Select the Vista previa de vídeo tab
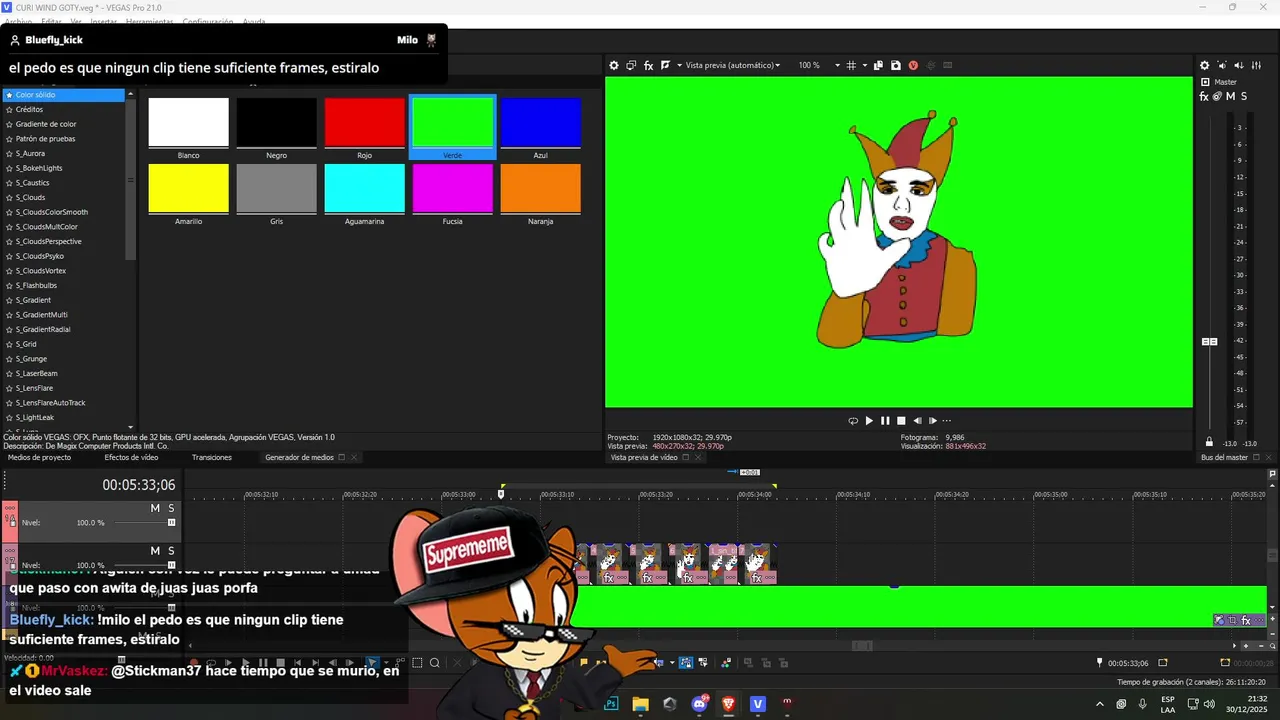Screen dimensions: 1280x720 tap(644, 457)
